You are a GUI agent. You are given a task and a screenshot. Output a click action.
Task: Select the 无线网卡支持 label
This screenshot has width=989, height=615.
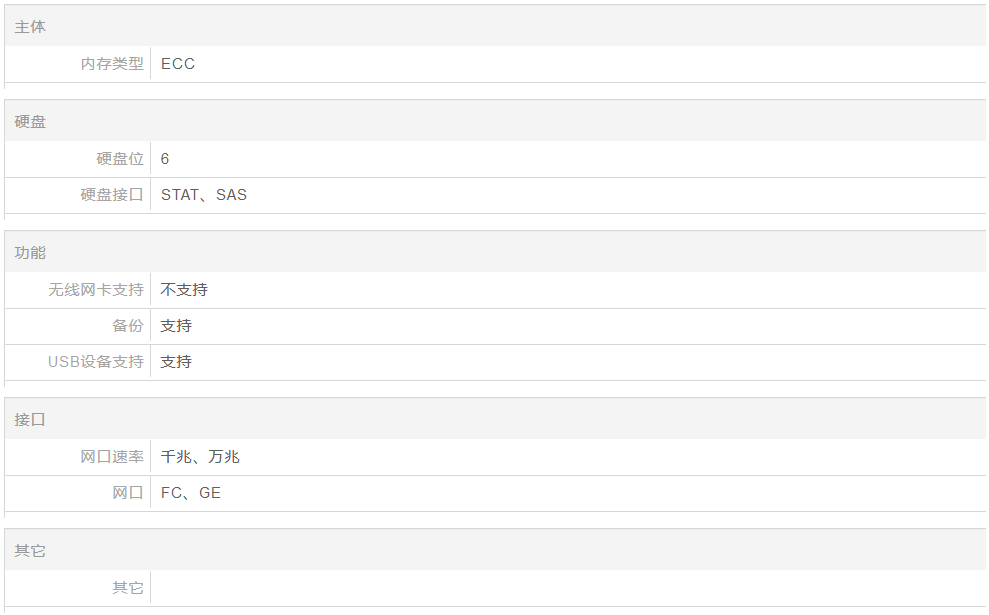point(96,290)
